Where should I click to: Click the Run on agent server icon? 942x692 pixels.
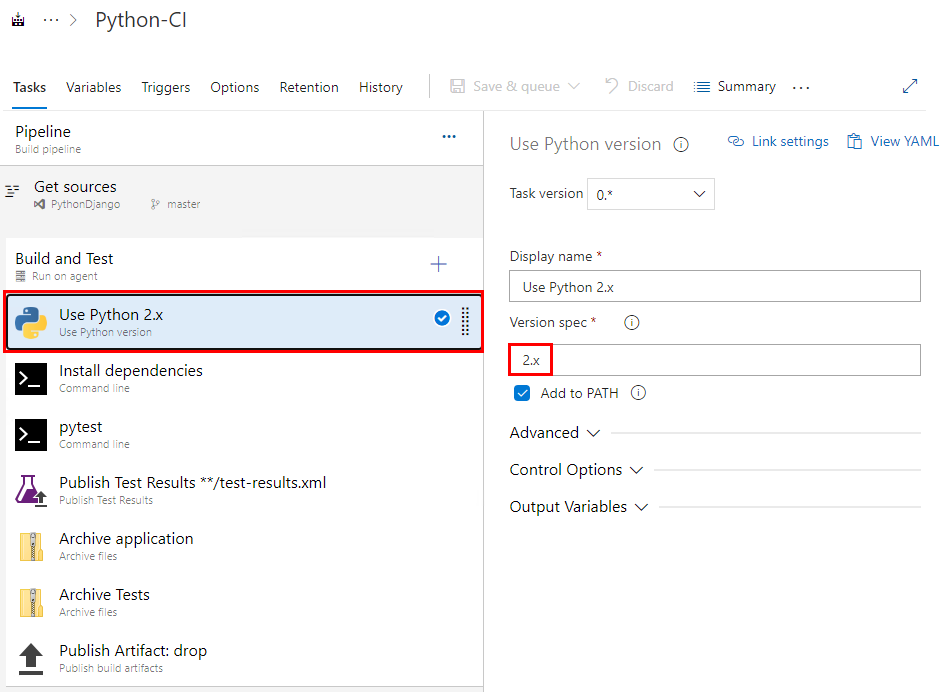(20, 276)
